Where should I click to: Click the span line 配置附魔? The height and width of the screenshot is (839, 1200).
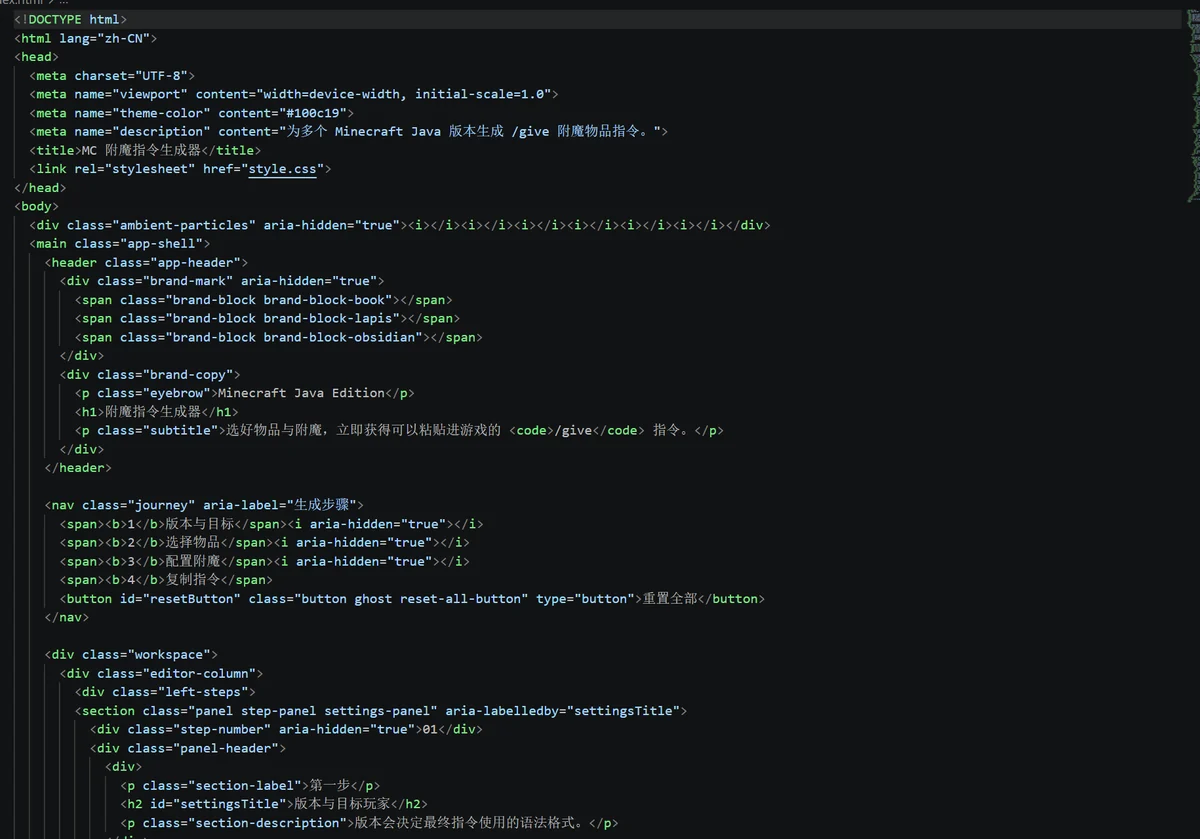[x=264, y=561]
